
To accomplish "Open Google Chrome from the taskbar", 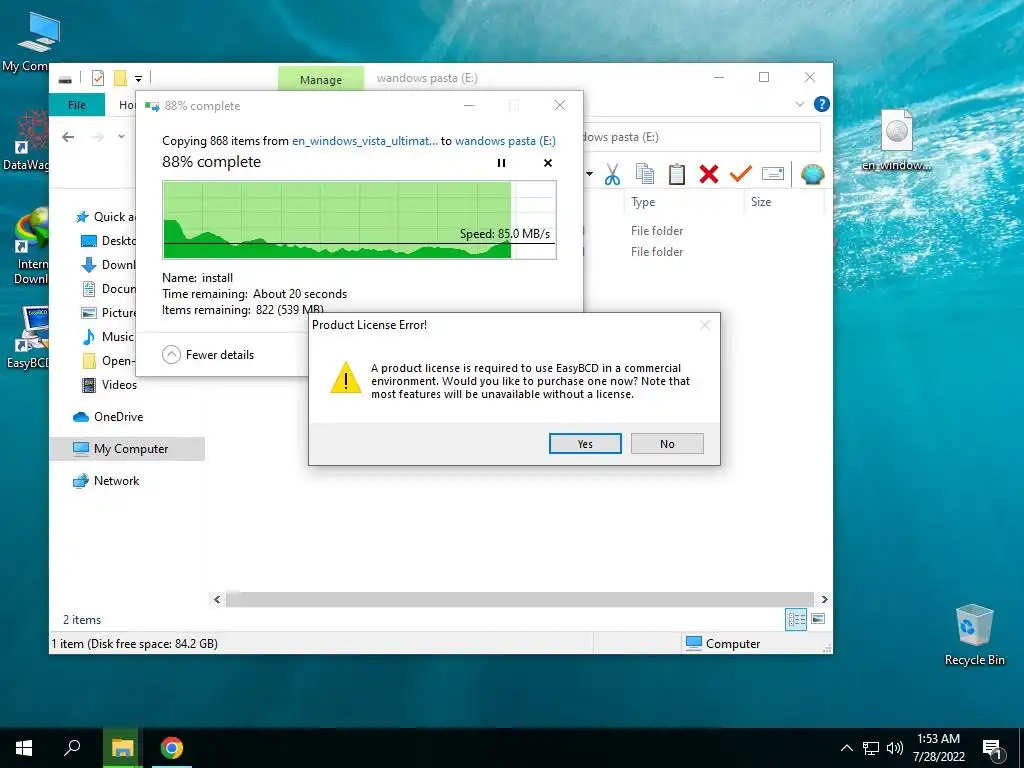I will pyautogui.click(x=172, y=748).
